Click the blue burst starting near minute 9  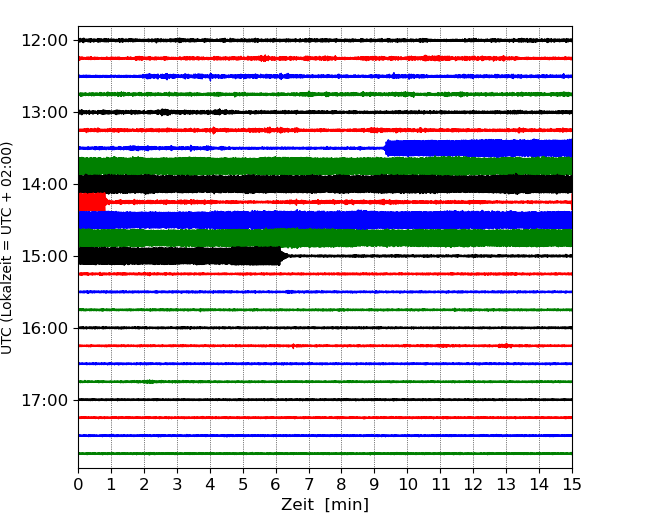(x=478, y=148)
